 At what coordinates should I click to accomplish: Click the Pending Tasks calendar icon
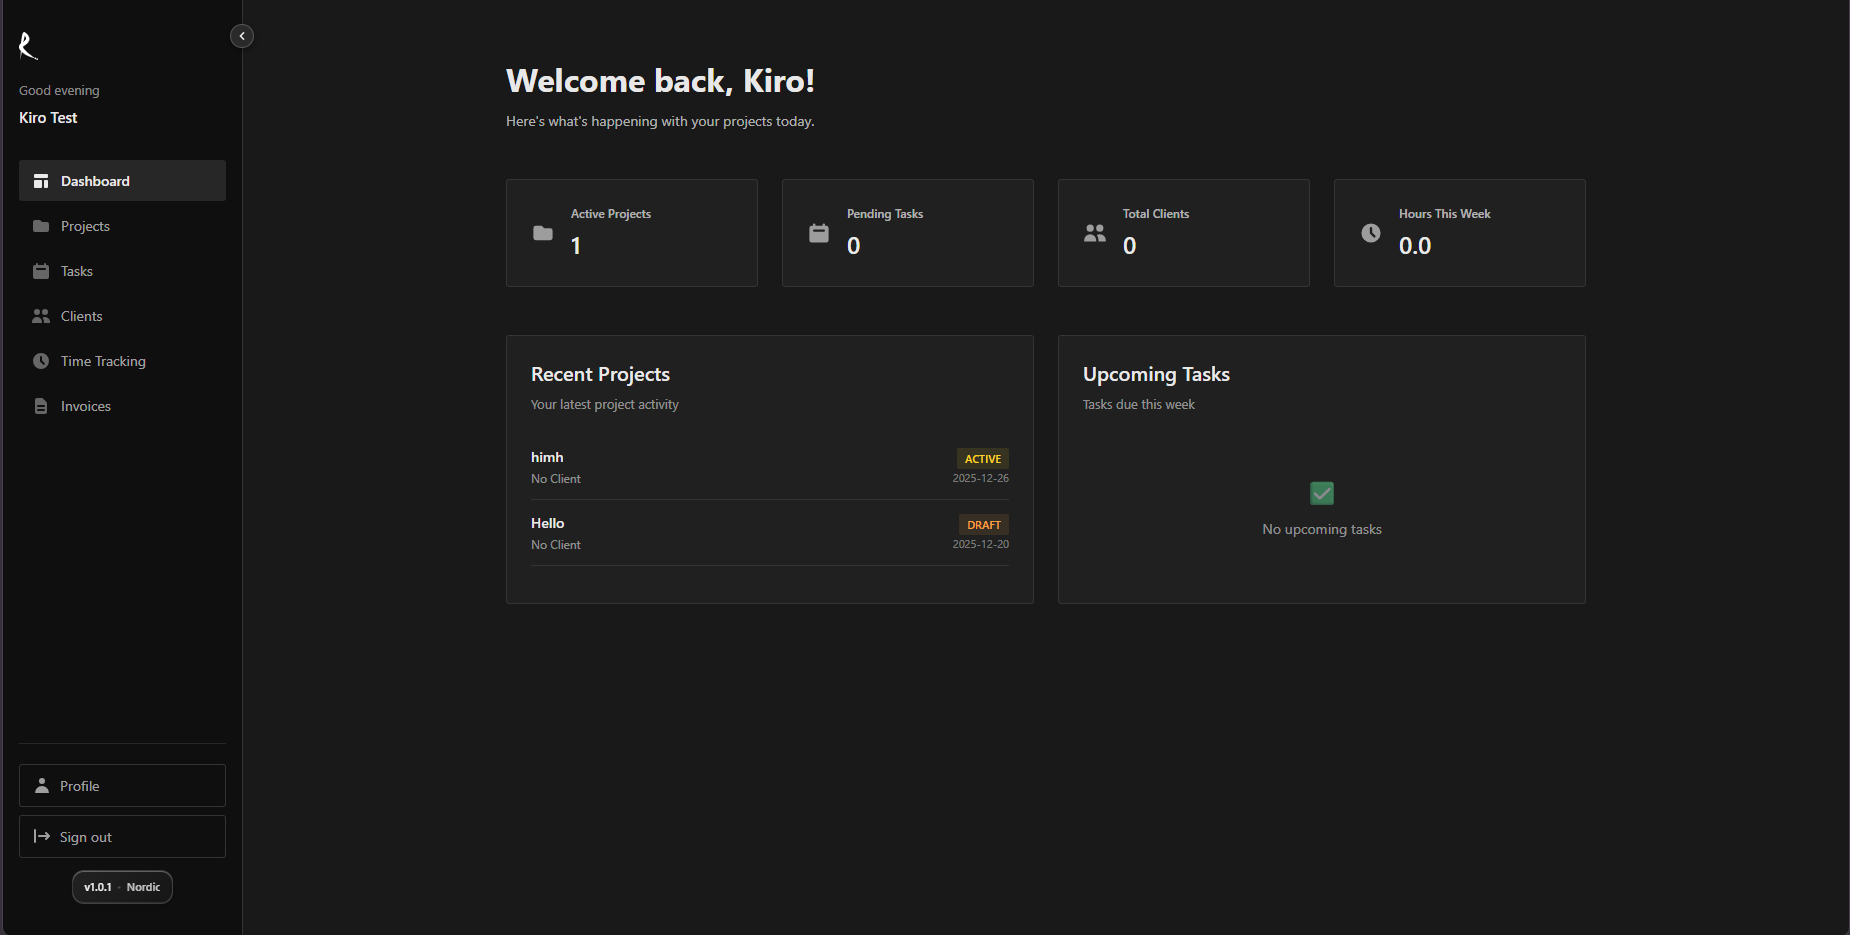click(819, 233)
